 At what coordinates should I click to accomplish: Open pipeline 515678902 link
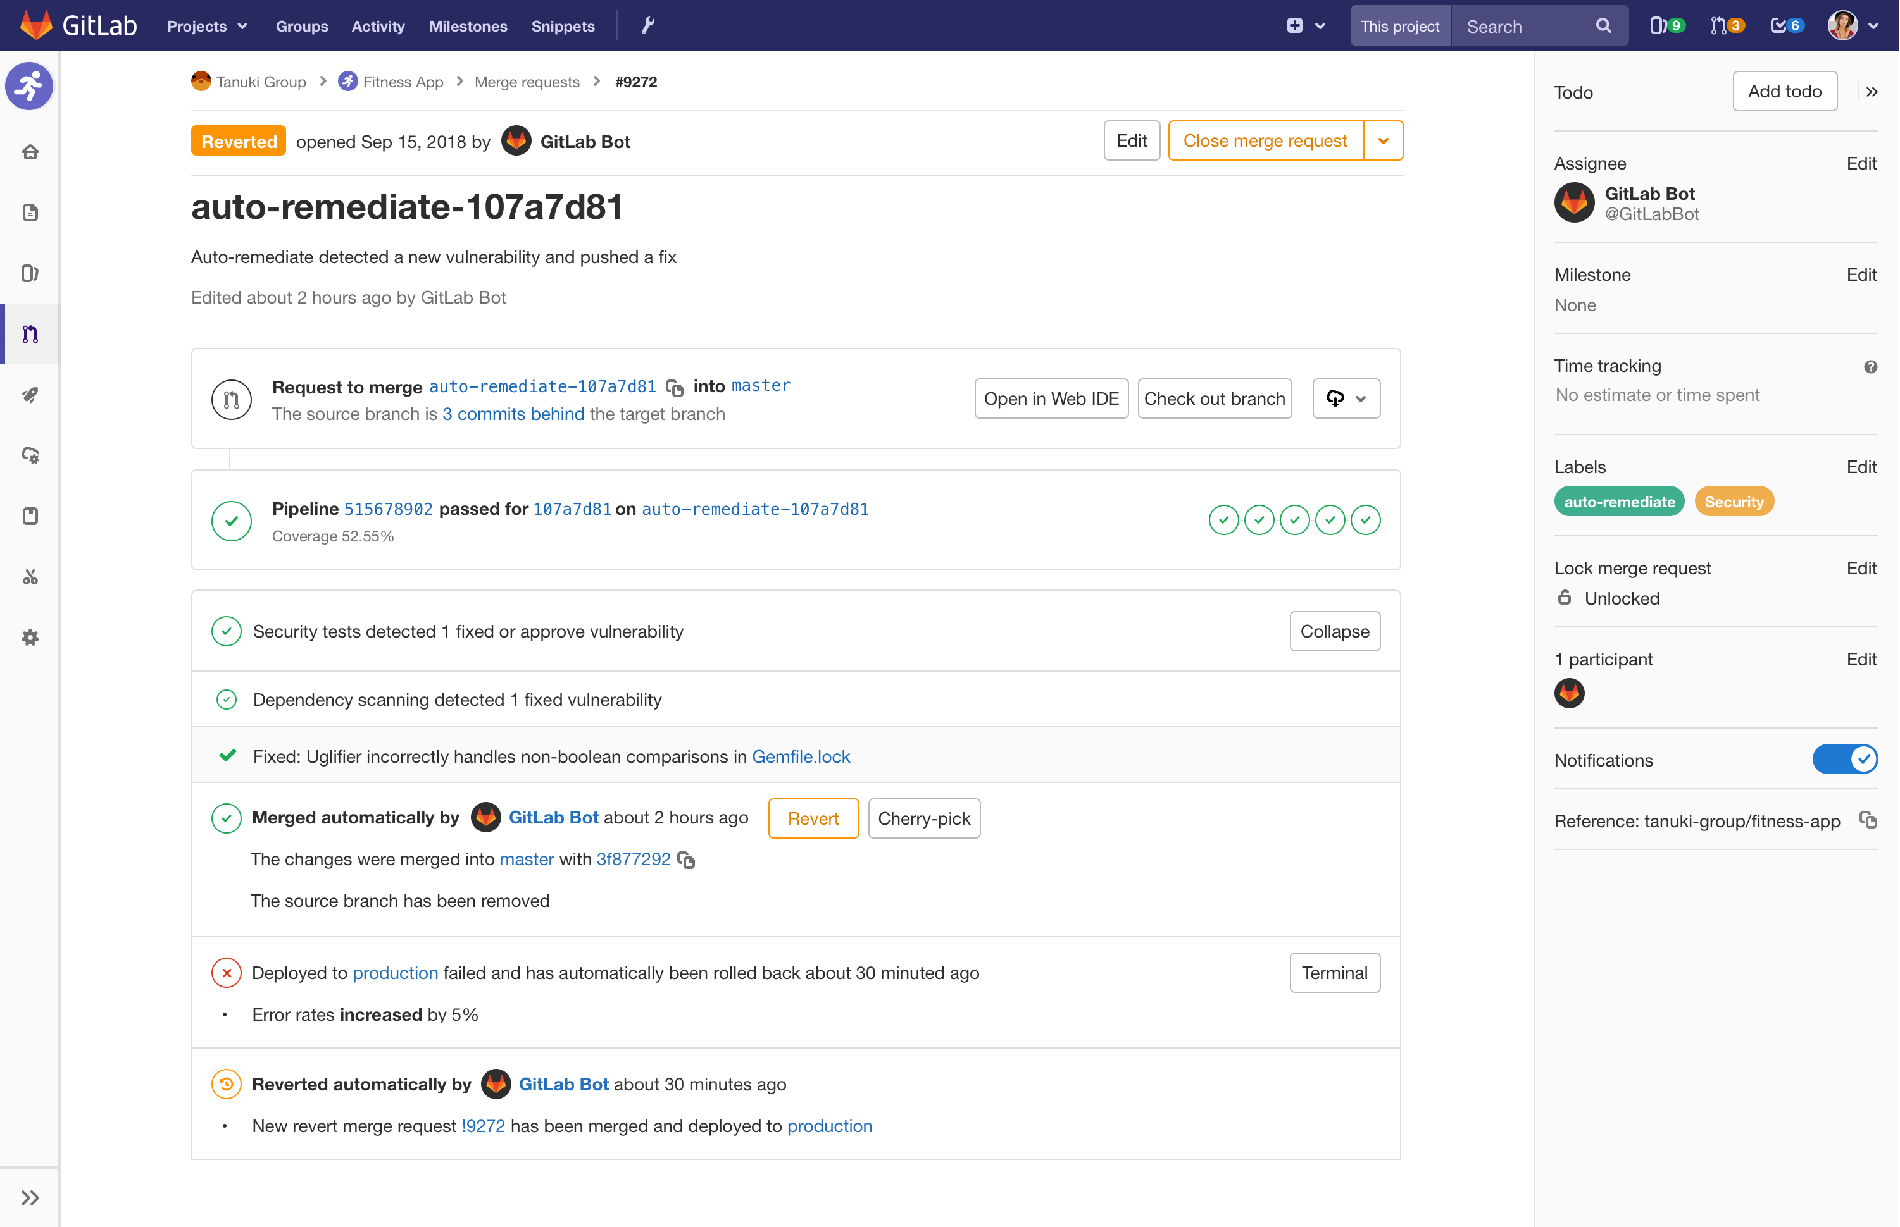click(x=389, y=509)
